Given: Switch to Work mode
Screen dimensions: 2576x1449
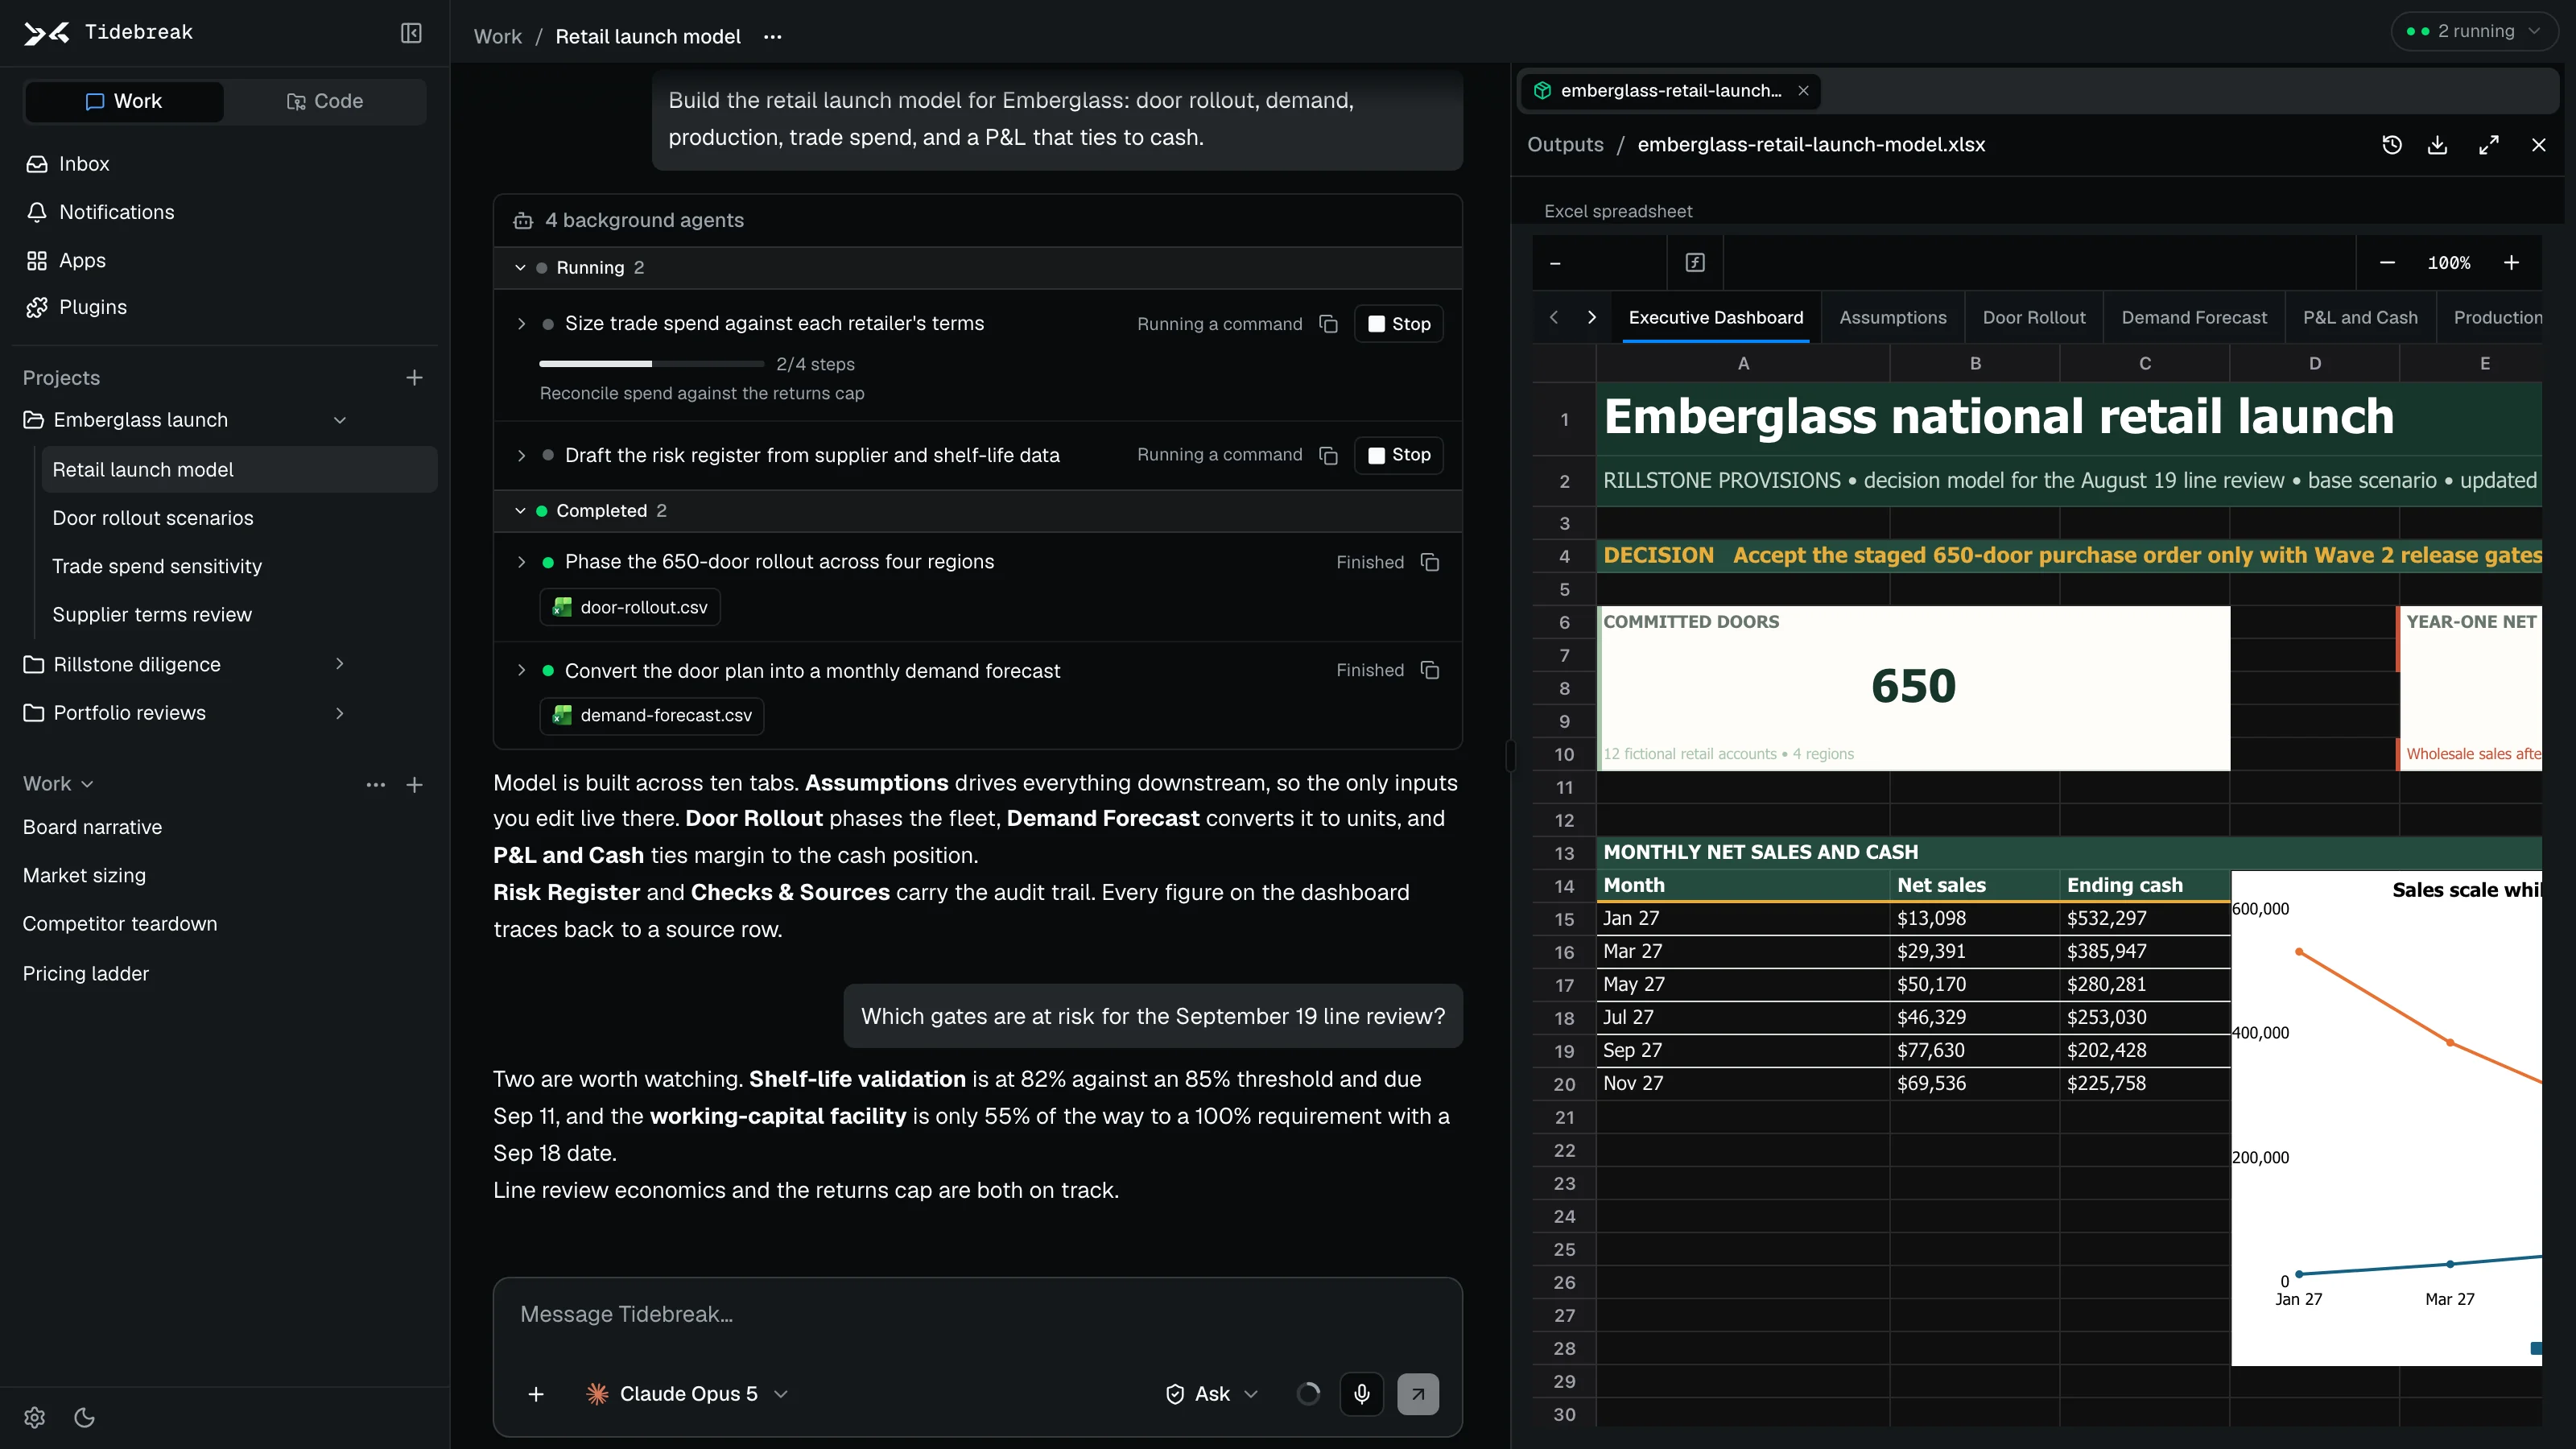Looking at the screenshot, I should pos(124,101).
